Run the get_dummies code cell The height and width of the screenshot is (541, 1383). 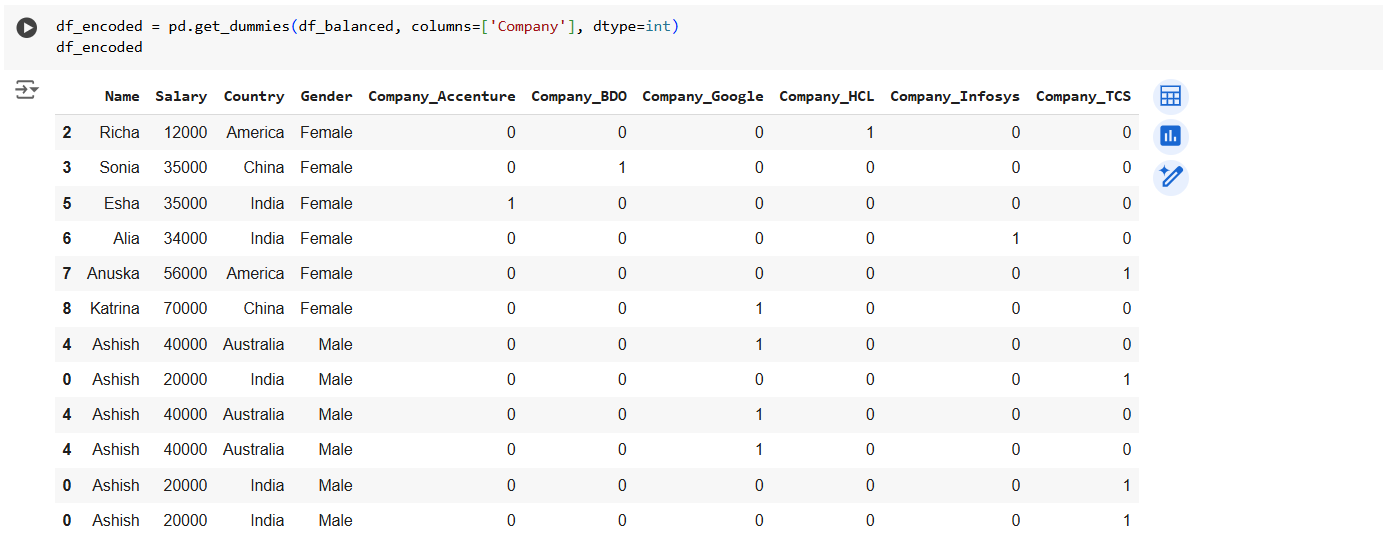[x=27, y=29]
